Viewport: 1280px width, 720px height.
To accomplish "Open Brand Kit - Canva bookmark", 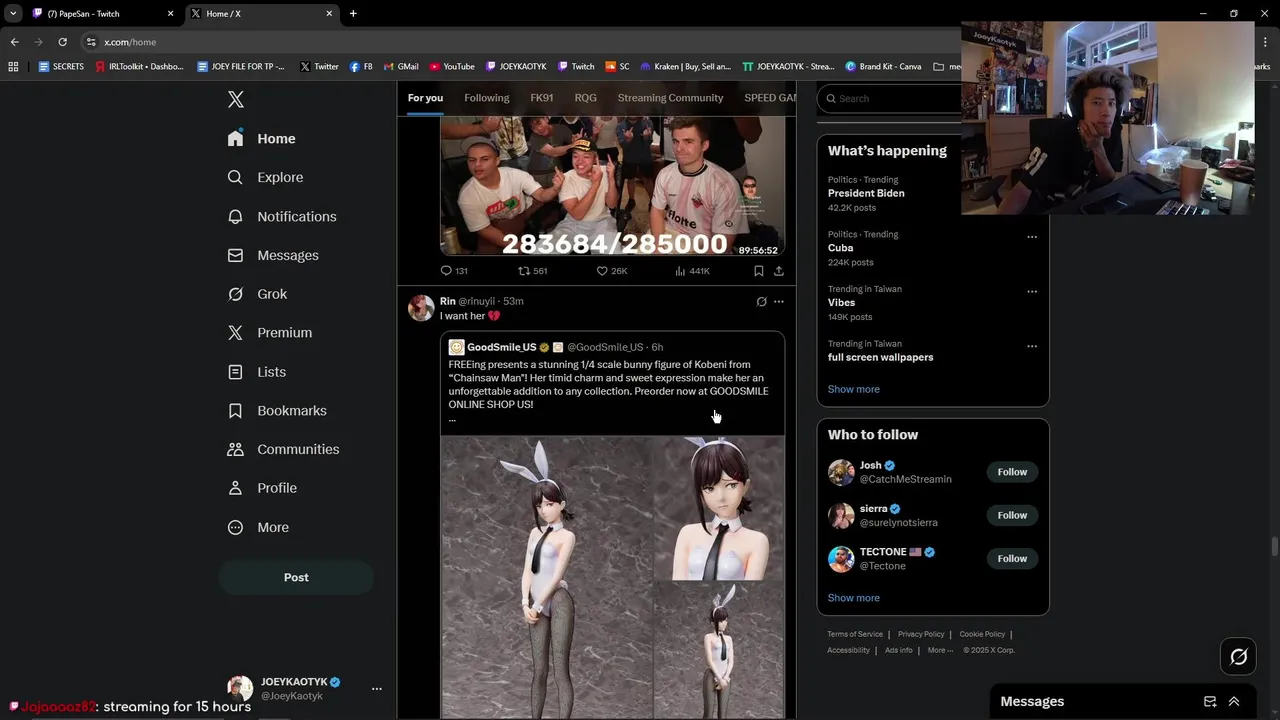I will (x=883, y=67).
